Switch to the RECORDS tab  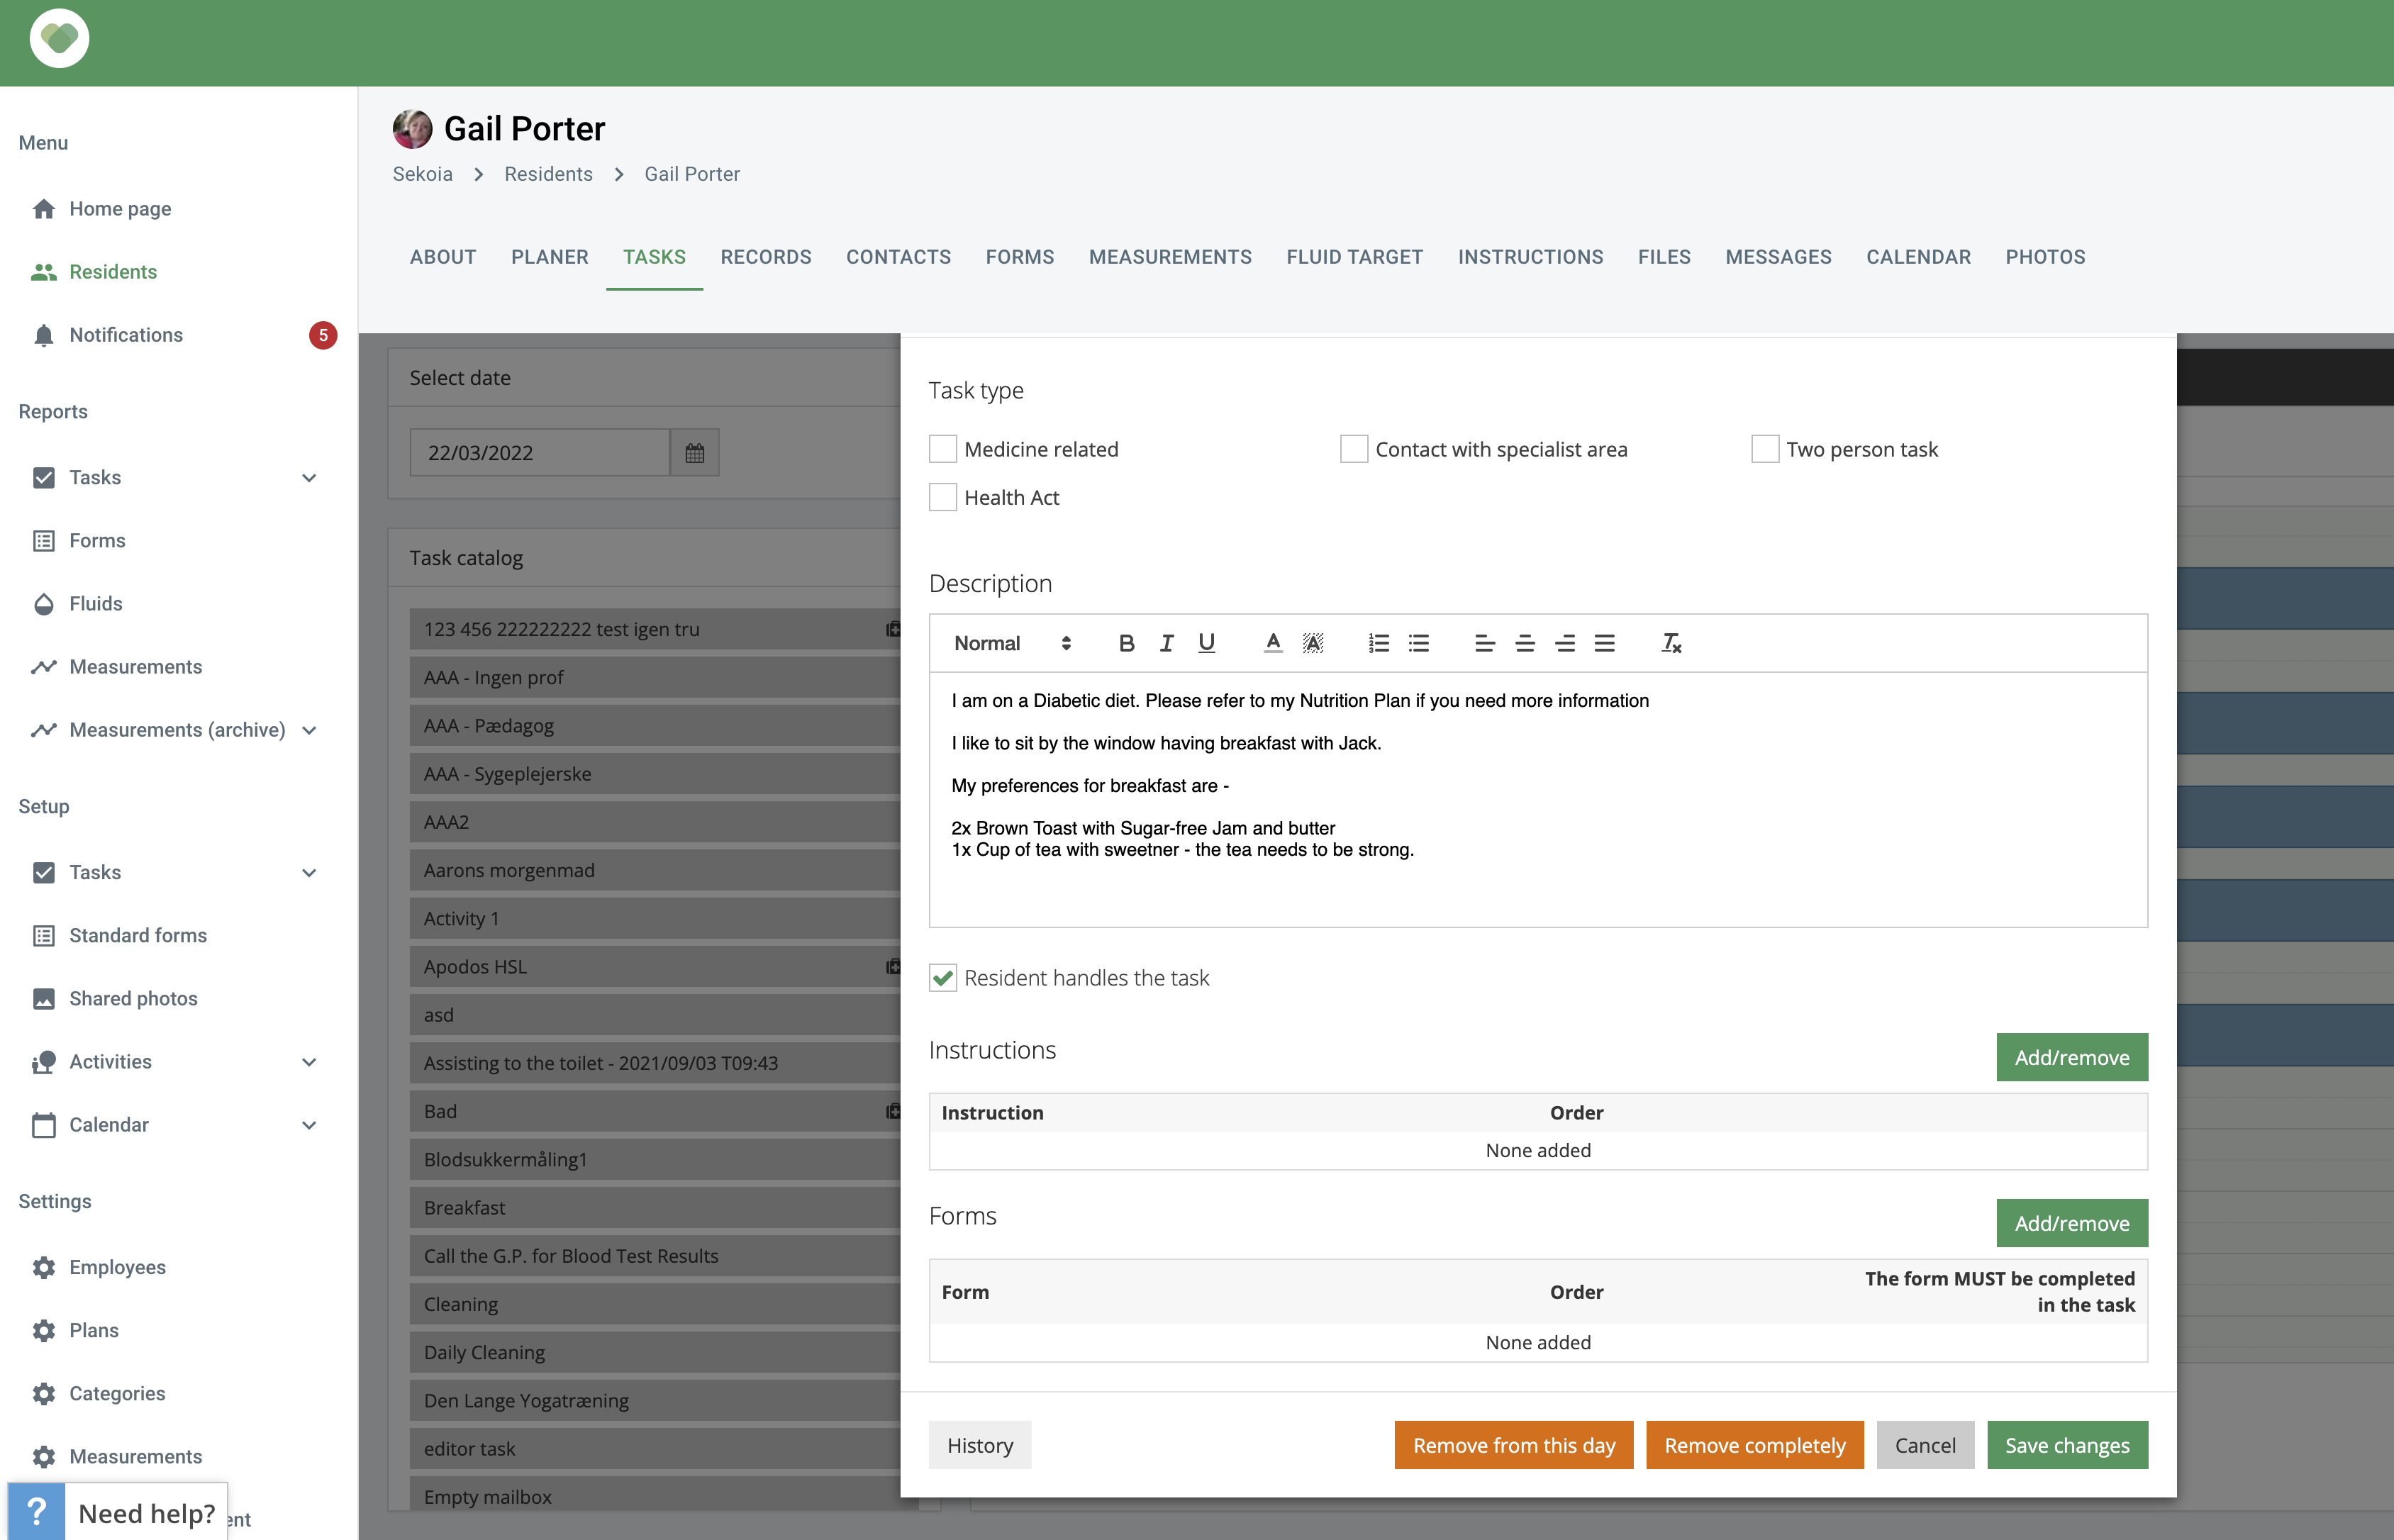coord(766,257)
